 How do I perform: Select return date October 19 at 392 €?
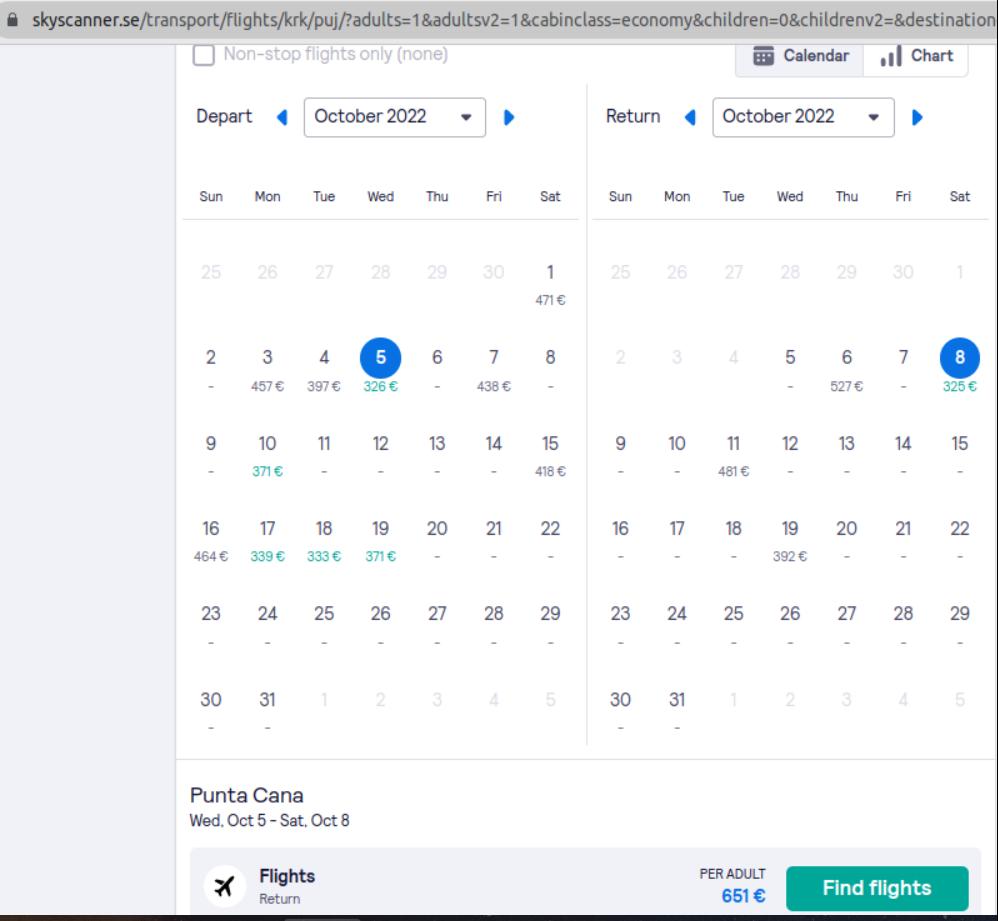pyautogui.click(x=790, y=540)
